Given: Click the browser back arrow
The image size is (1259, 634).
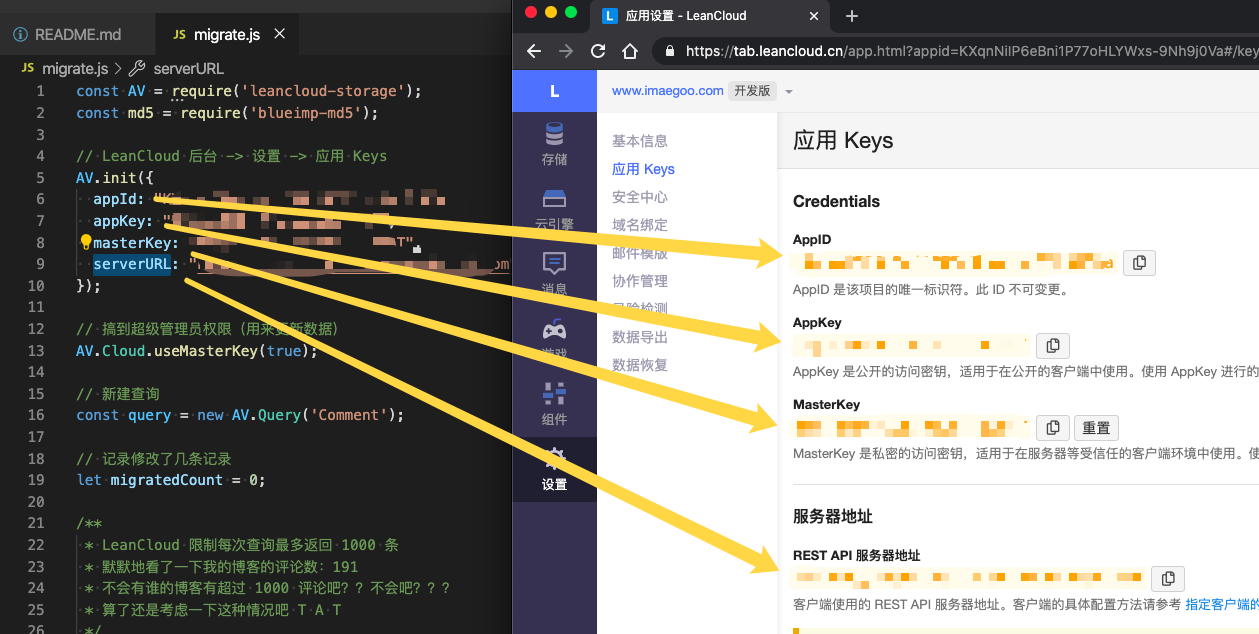Looking at the screenshot, I should point(534,51).
